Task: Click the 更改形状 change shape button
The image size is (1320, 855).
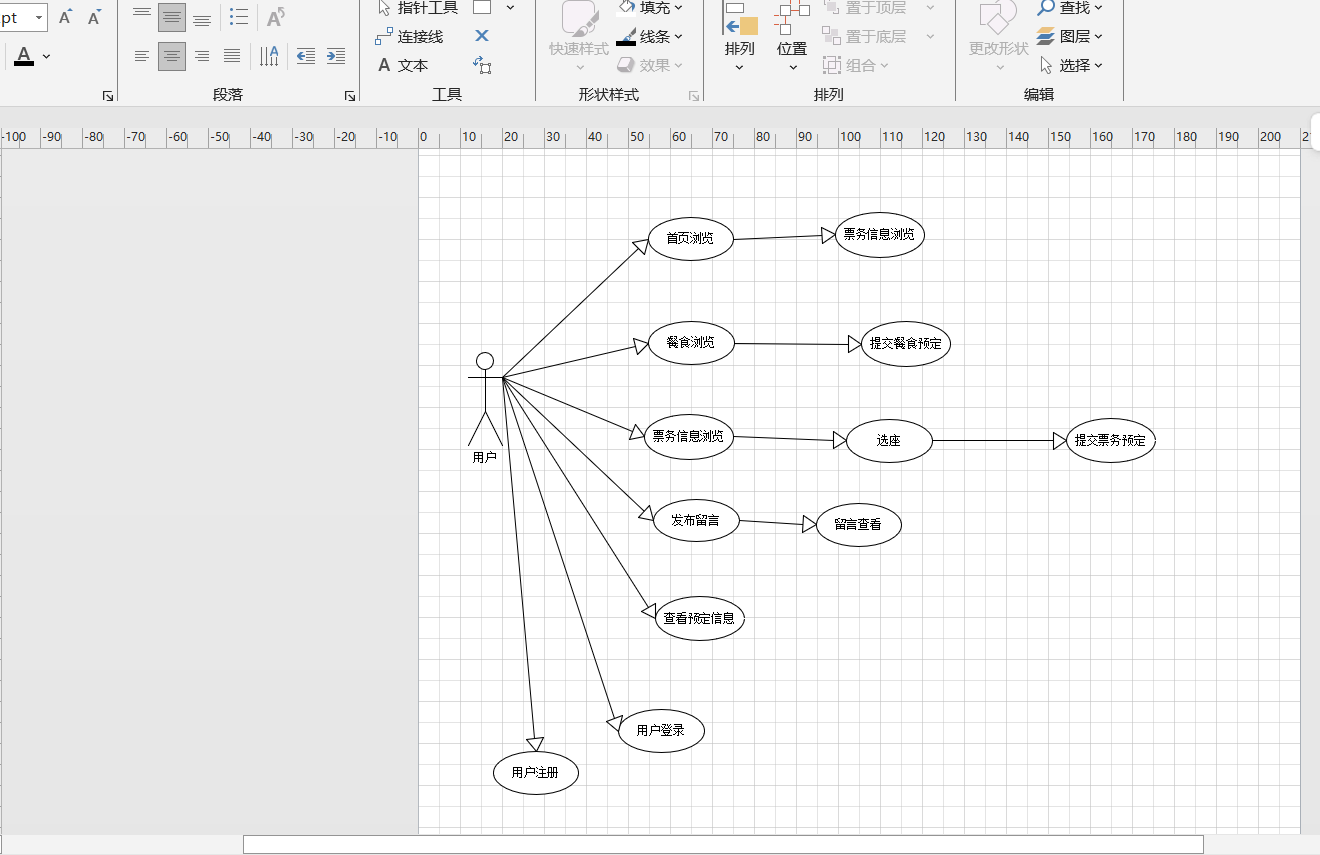Action: [998, 38]
